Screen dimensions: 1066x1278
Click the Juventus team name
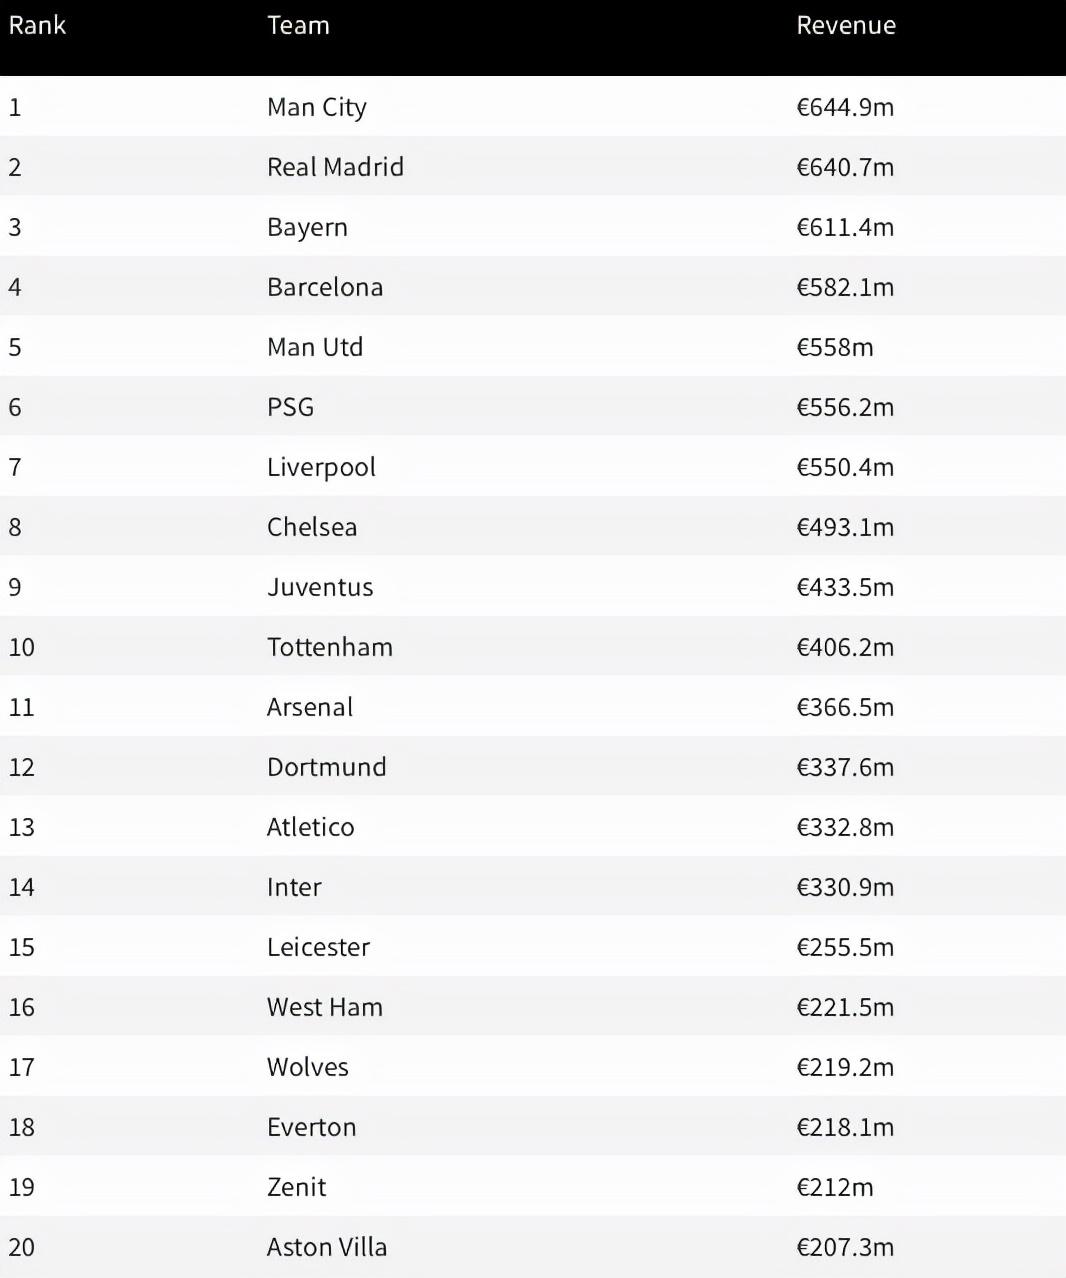pos(320,587)
